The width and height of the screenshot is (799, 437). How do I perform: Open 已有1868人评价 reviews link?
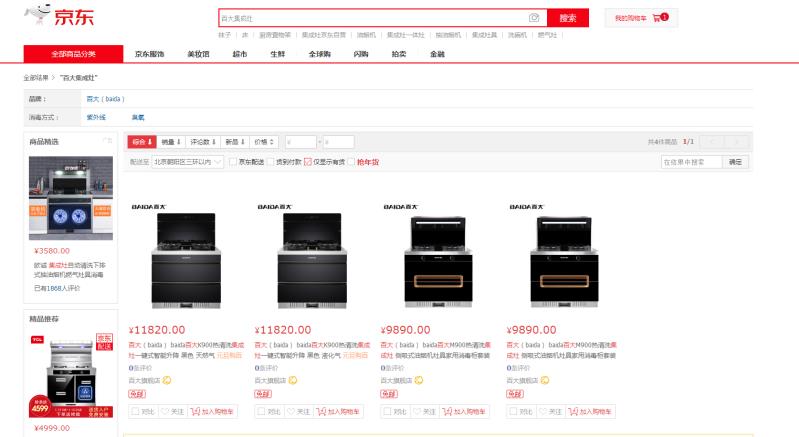coord(57,288)
